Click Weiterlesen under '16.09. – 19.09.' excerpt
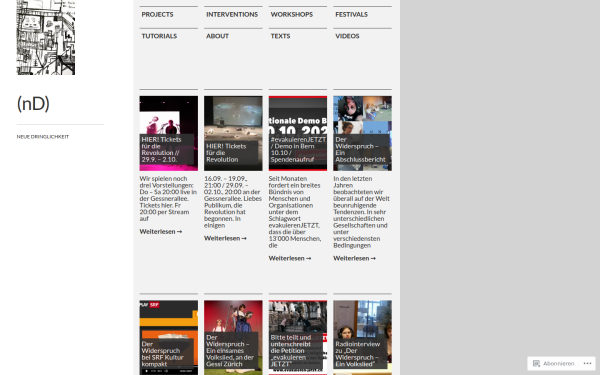The image size is (600, 375). click(225, 238)
